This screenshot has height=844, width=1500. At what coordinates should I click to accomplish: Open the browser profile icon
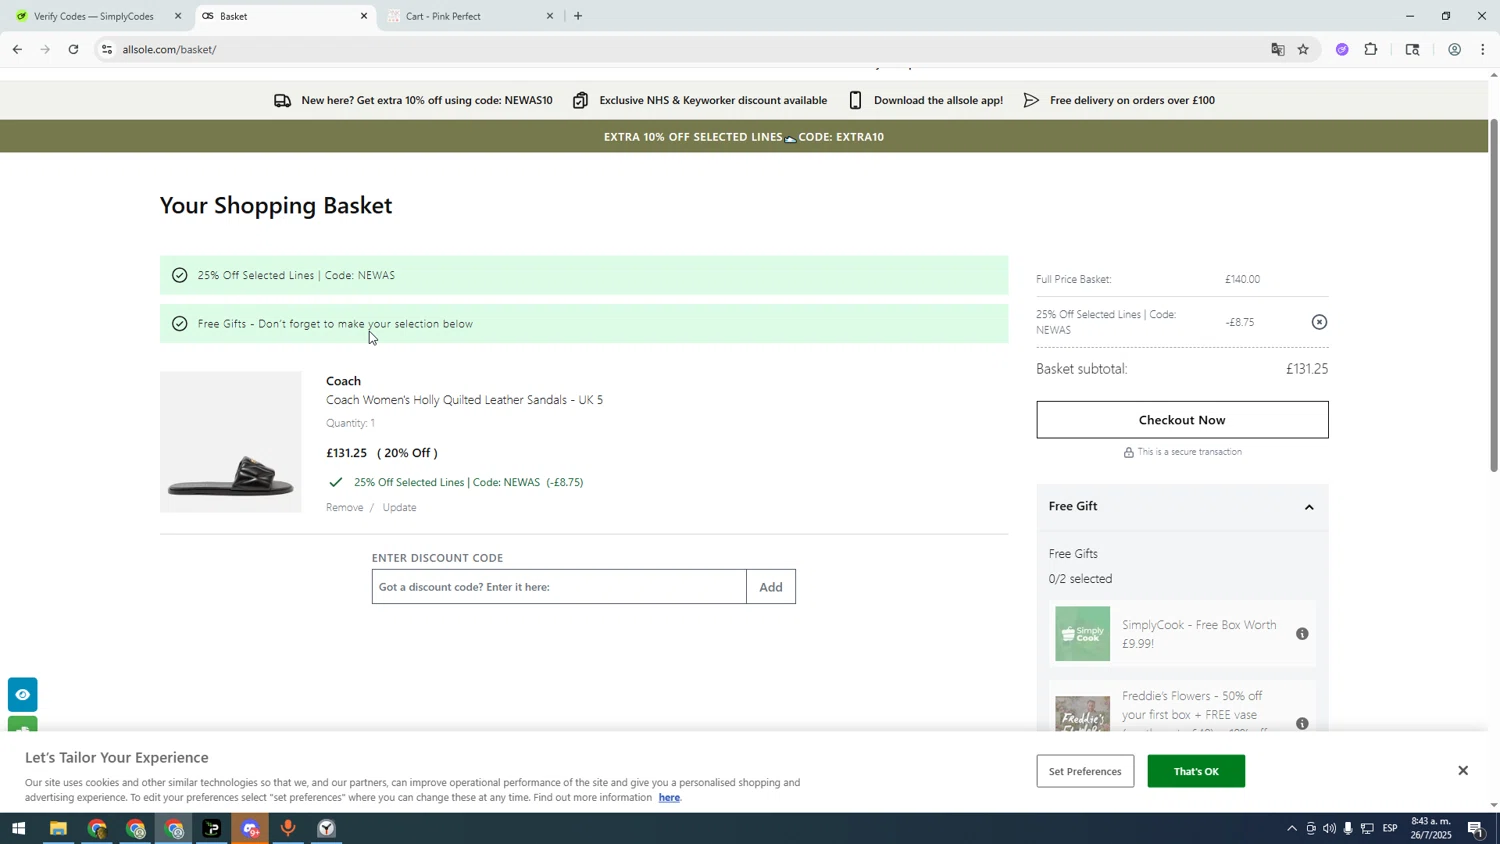[x=1454, y=49]
